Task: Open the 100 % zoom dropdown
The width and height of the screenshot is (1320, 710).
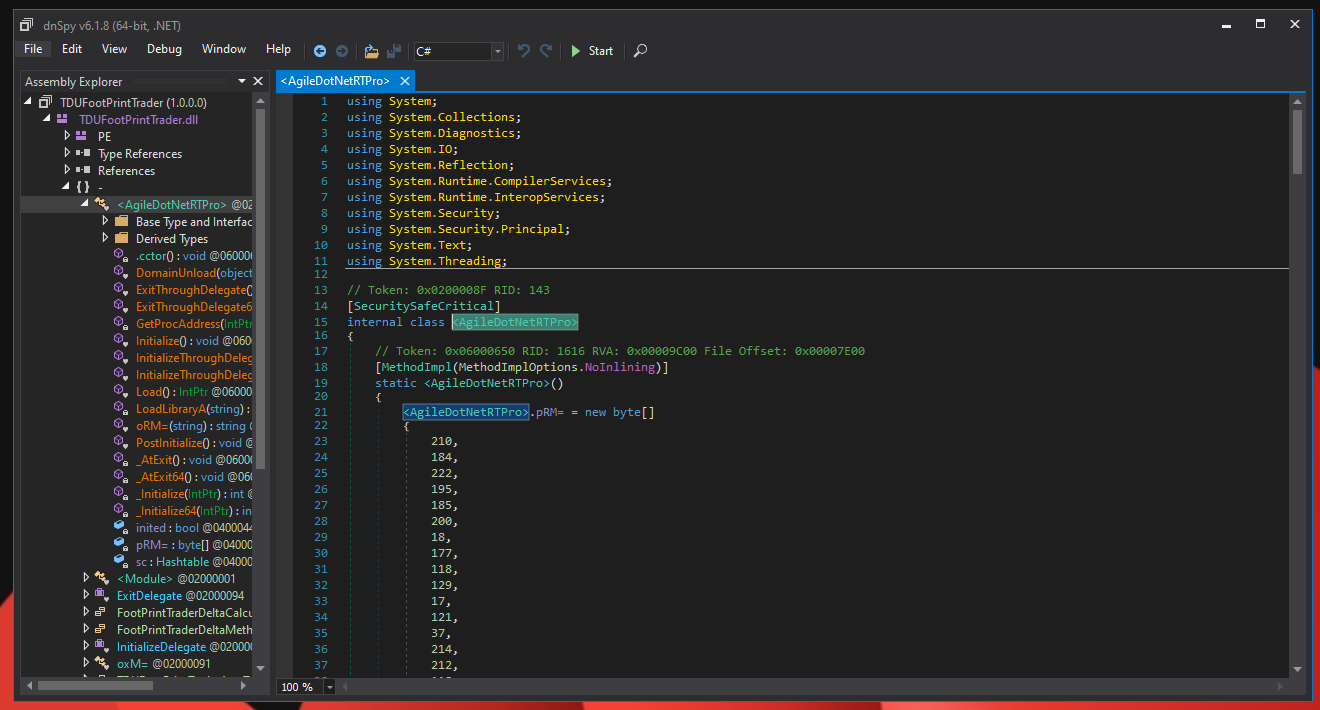Action: click(x=330, y=687)
